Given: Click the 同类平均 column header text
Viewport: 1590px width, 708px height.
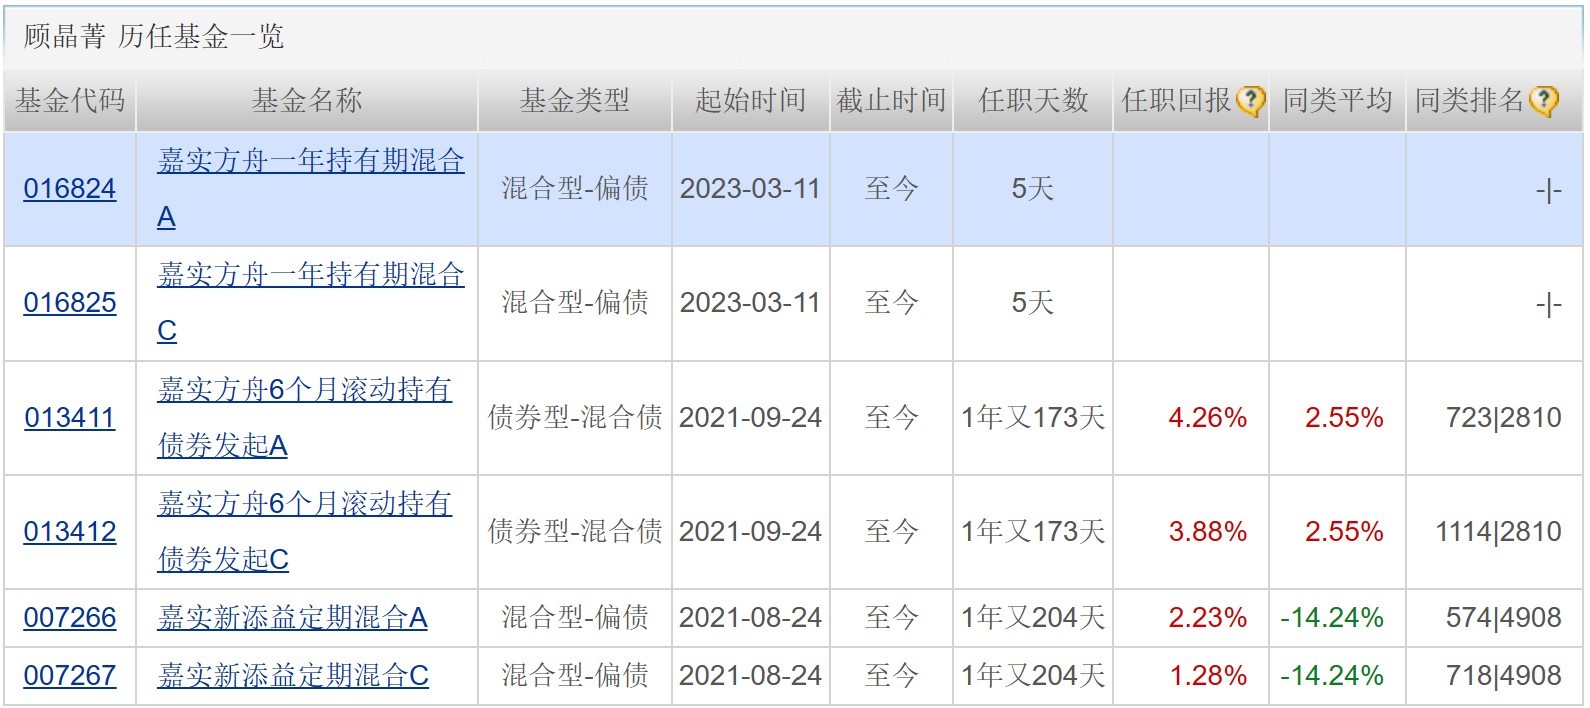Looking at the screenshot, I should pyautogui.click(x=1338, y=100).
